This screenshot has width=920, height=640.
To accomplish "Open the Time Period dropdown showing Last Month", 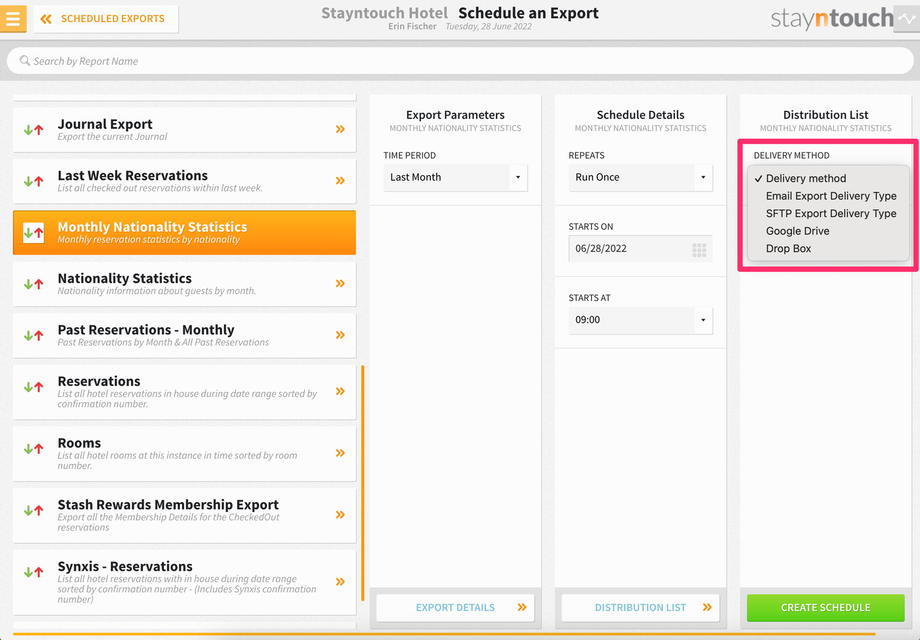I will [x=455, y=177].
